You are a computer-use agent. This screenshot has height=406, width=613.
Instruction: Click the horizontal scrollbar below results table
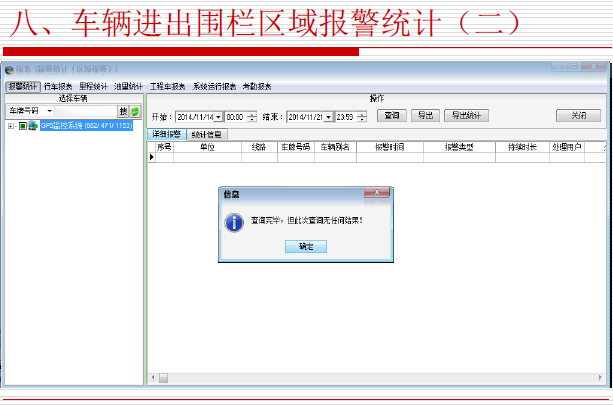pyautogui.click(x=380, y=378)
